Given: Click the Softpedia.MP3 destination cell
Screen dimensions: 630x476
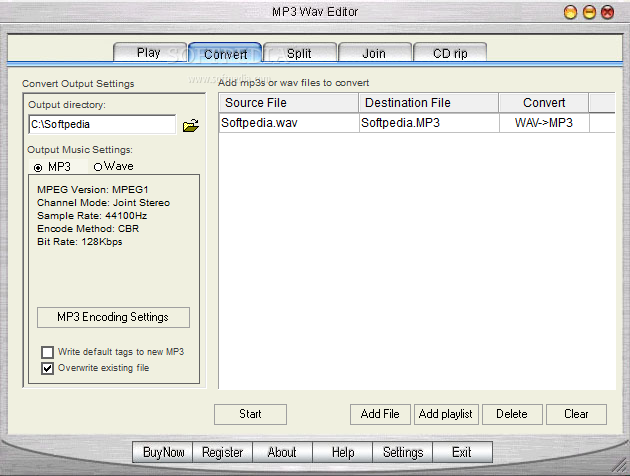Looking at the screenshot, I should tap(429, 123).
